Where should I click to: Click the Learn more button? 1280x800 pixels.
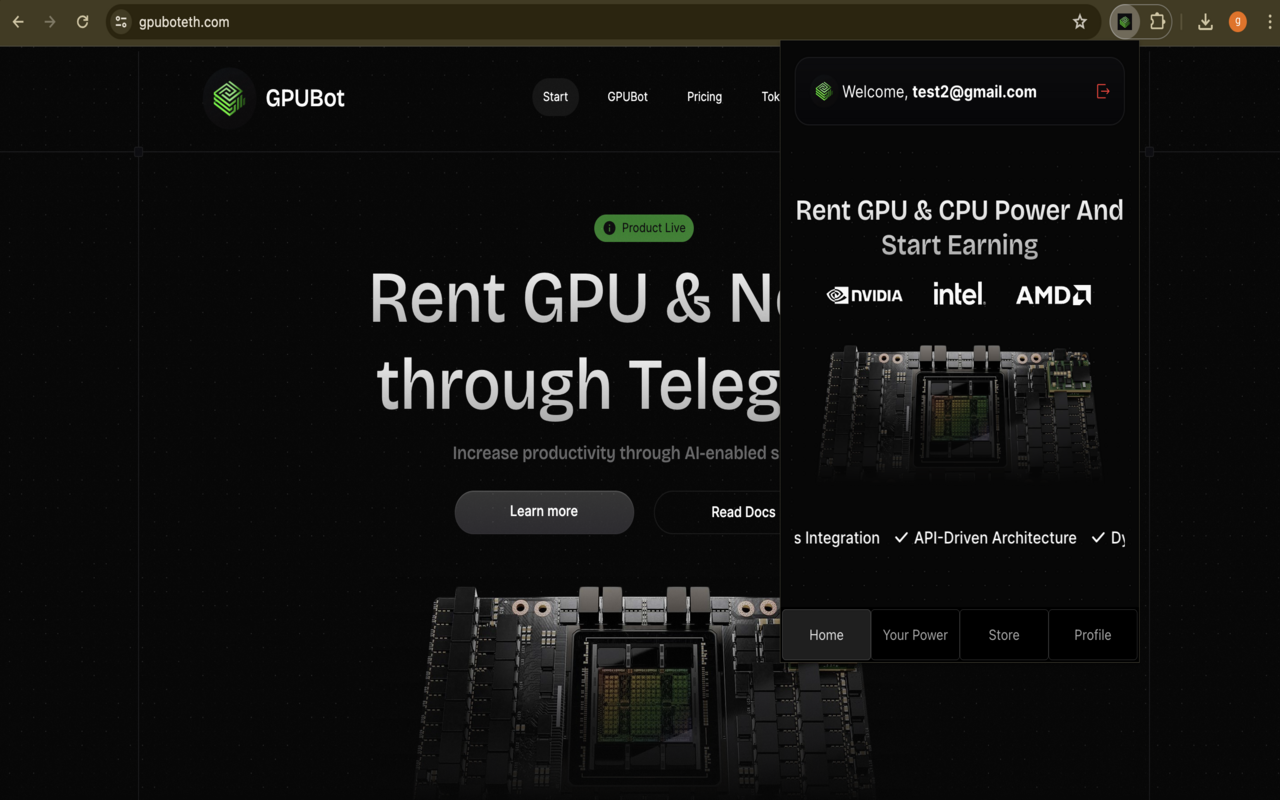[544, 512]
